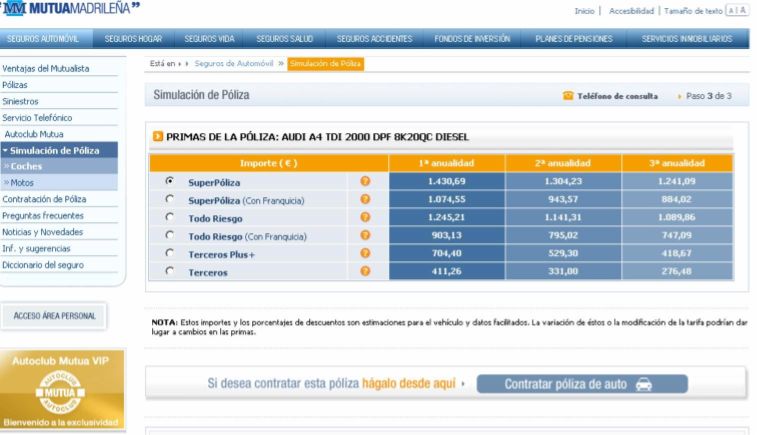Click the 903,13 price cell

click(x=447, y=235)
